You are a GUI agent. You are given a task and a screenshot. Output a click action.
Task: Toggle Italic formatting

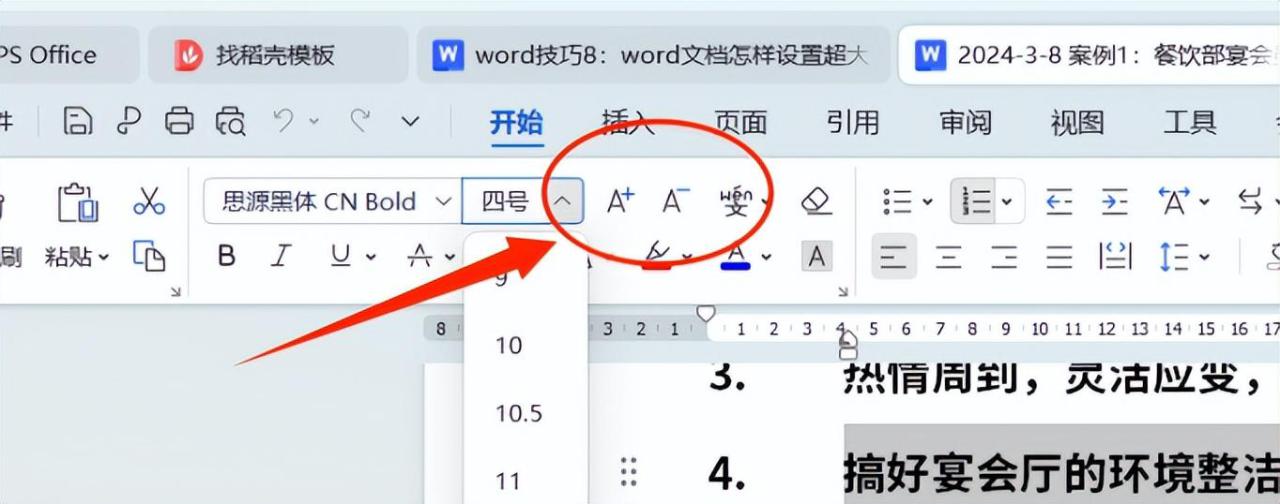point(282,256)
